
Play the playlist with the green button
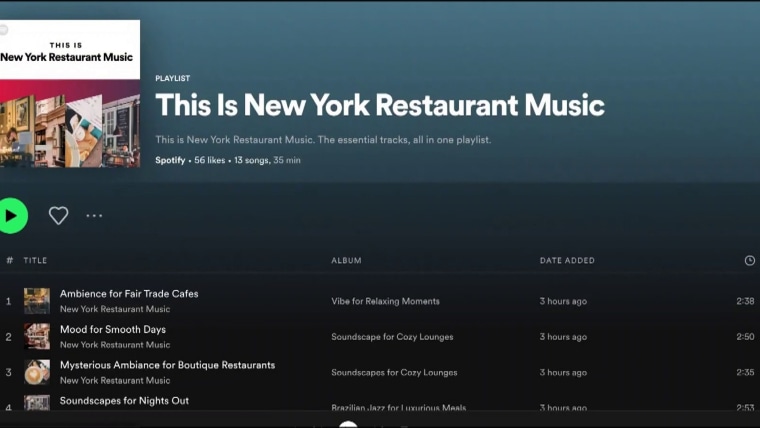pyautogui.click(x=12, y=216)
